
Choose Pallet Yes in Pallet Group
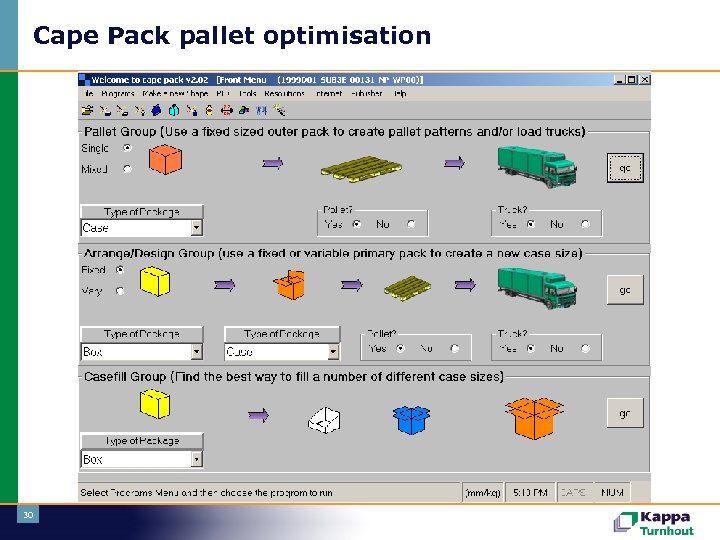[x=356, y=224]
